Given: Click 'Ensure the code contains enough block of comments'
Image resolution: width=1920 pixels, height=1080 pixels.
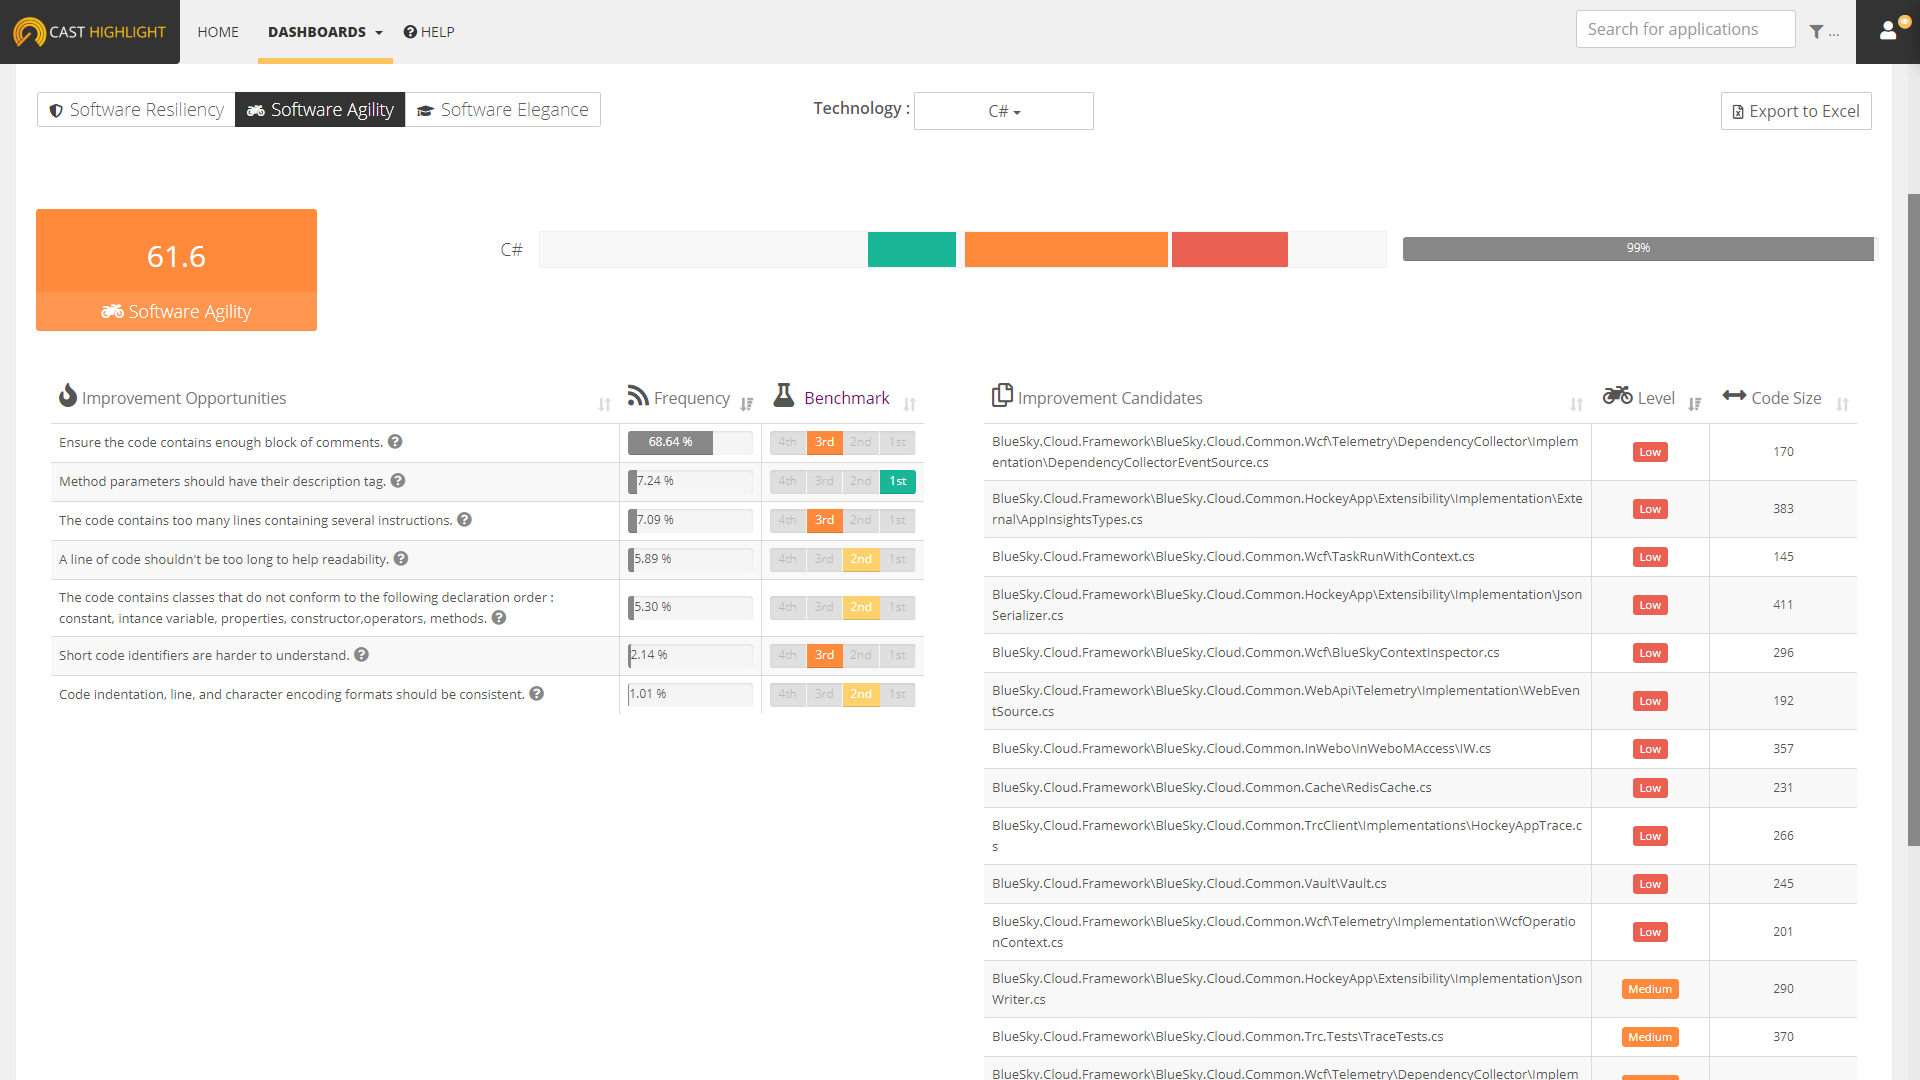Looking at the screenshot, I should tap(221, 442).
